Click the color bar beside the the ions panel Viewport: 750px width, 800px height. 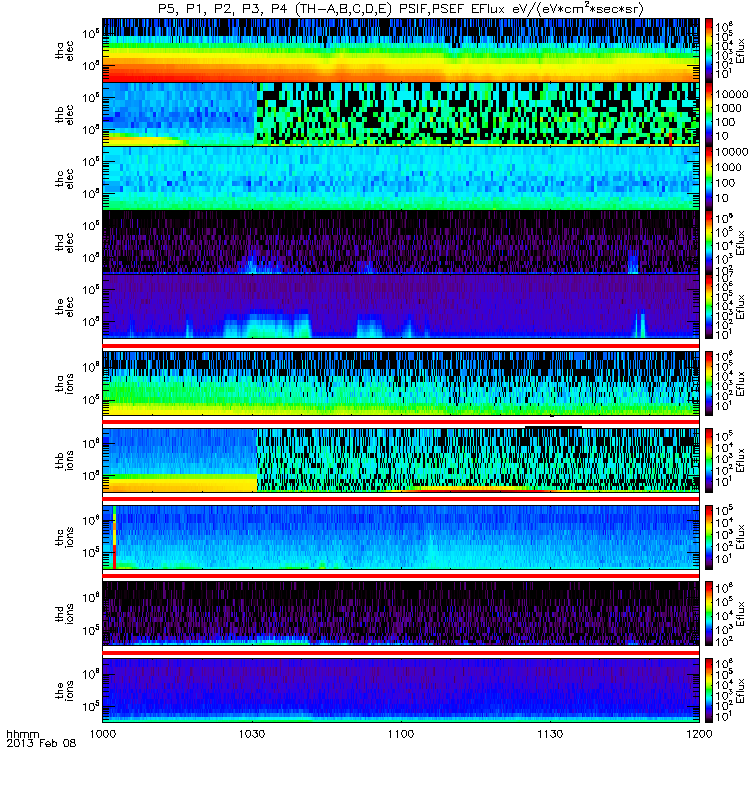(709, 690)
